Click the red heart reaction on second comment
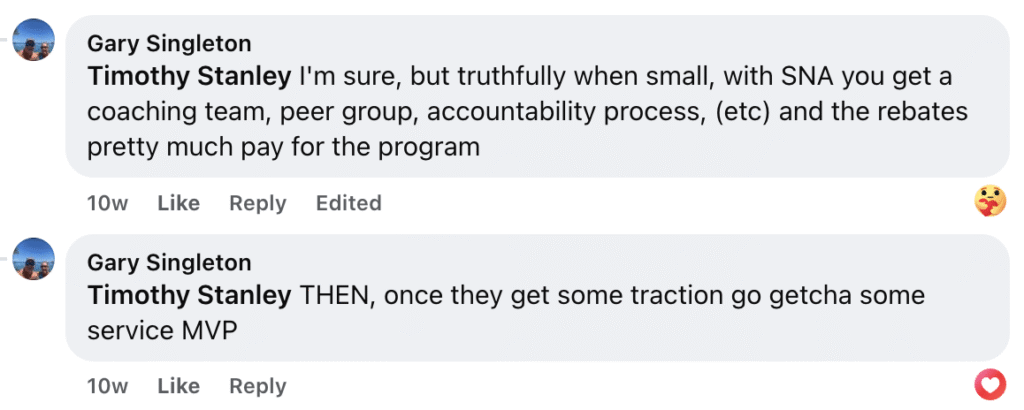 pos(989,383)
